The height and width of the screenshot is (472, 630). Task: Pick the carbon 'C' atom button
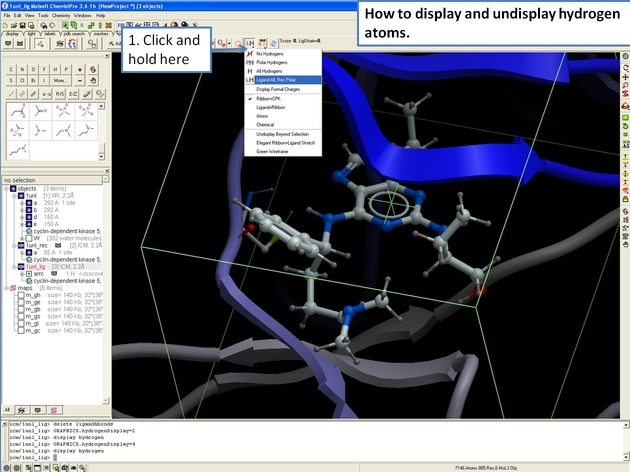tap(10, 68)
